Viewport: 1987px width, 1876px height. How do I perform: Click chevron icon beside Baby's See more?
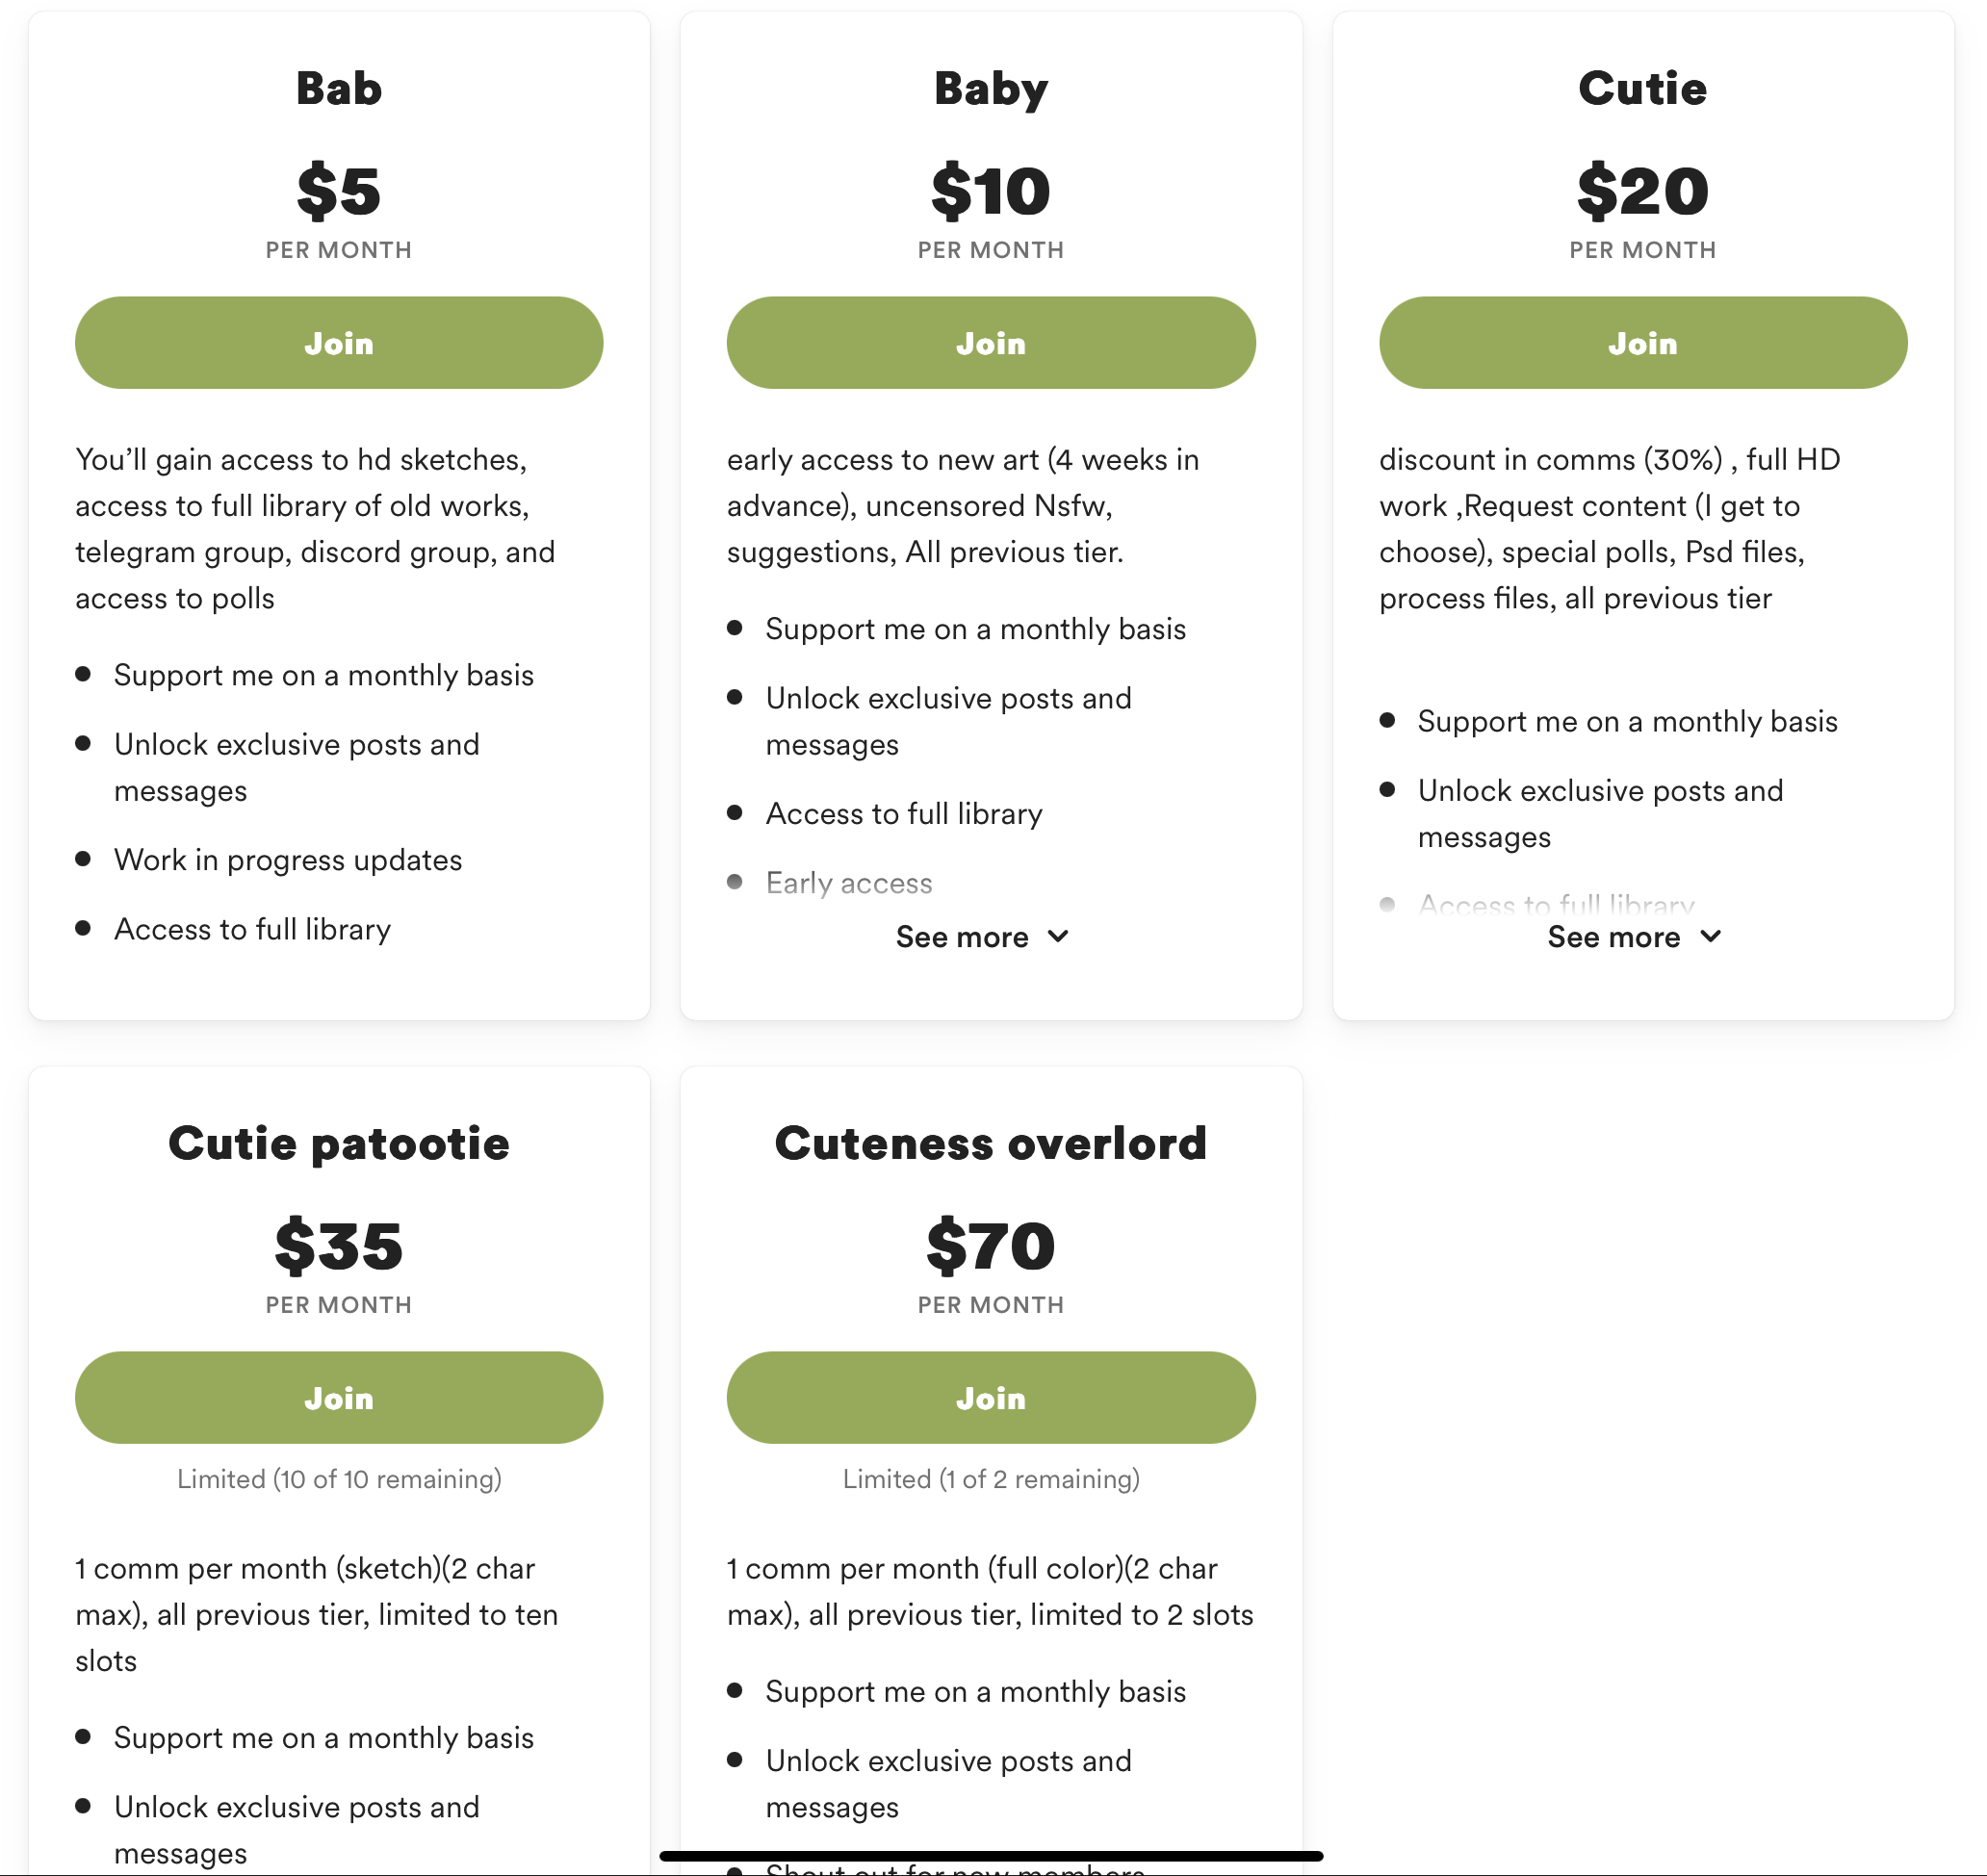(x=1058, y=937)
